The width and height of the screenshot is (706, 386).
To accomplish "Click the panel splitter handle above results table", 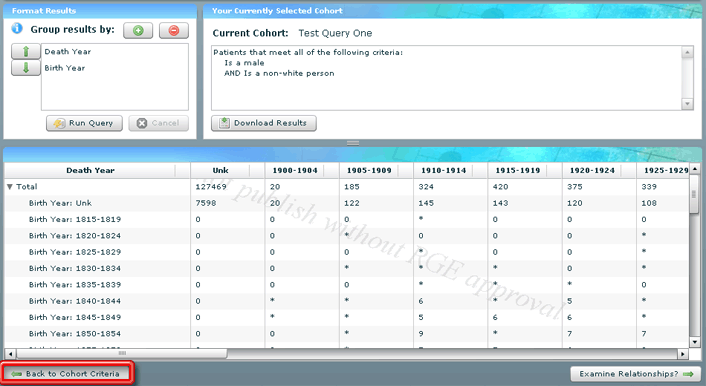I will click(x=353, y=143).
